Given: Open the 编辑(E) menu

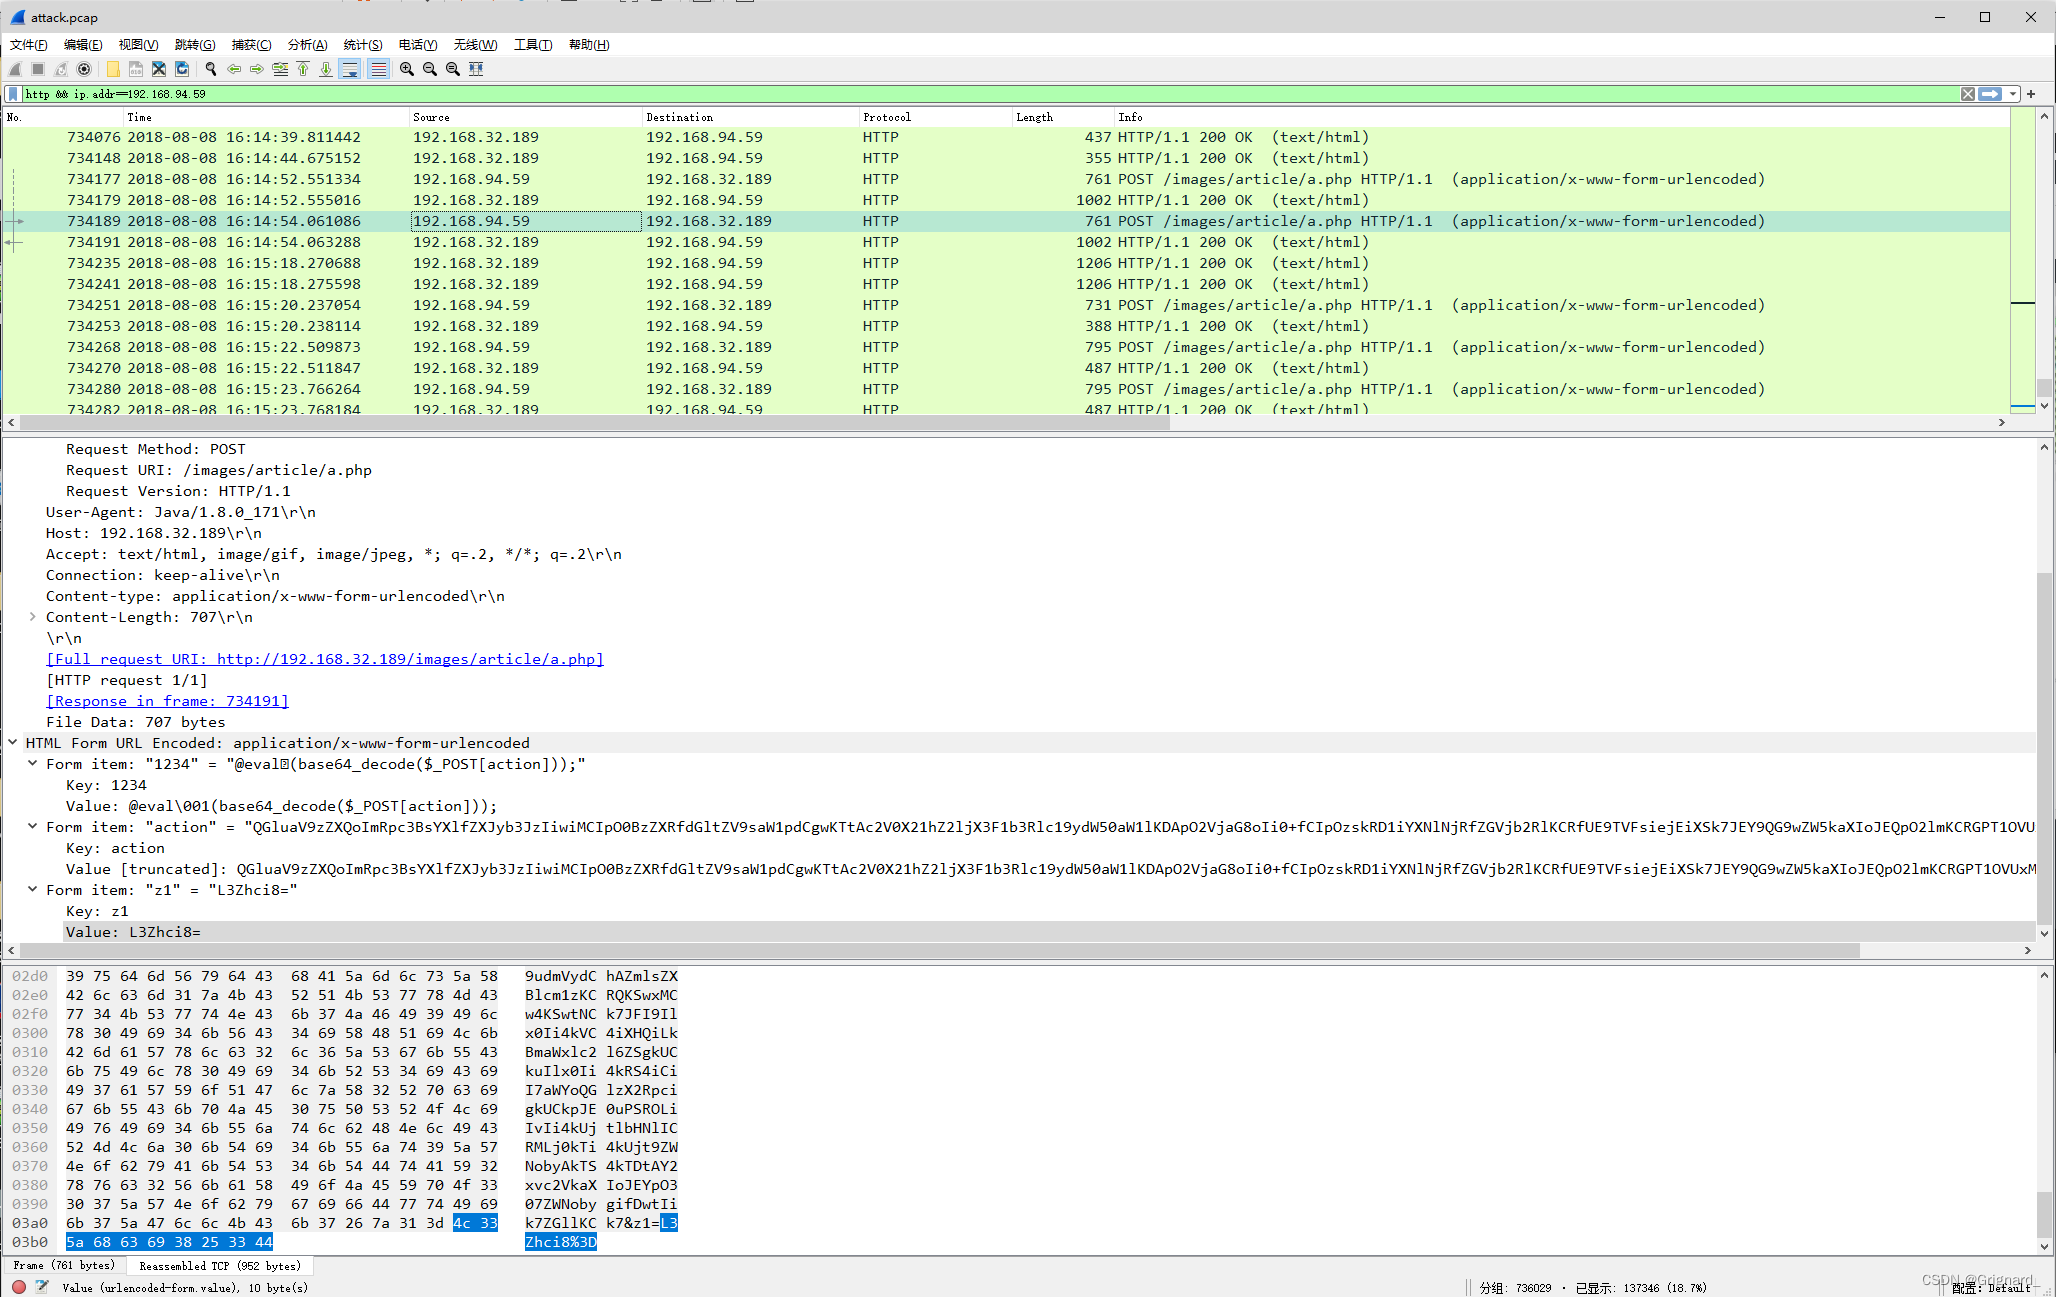Looking at the screenshot, I should [83, 45].
